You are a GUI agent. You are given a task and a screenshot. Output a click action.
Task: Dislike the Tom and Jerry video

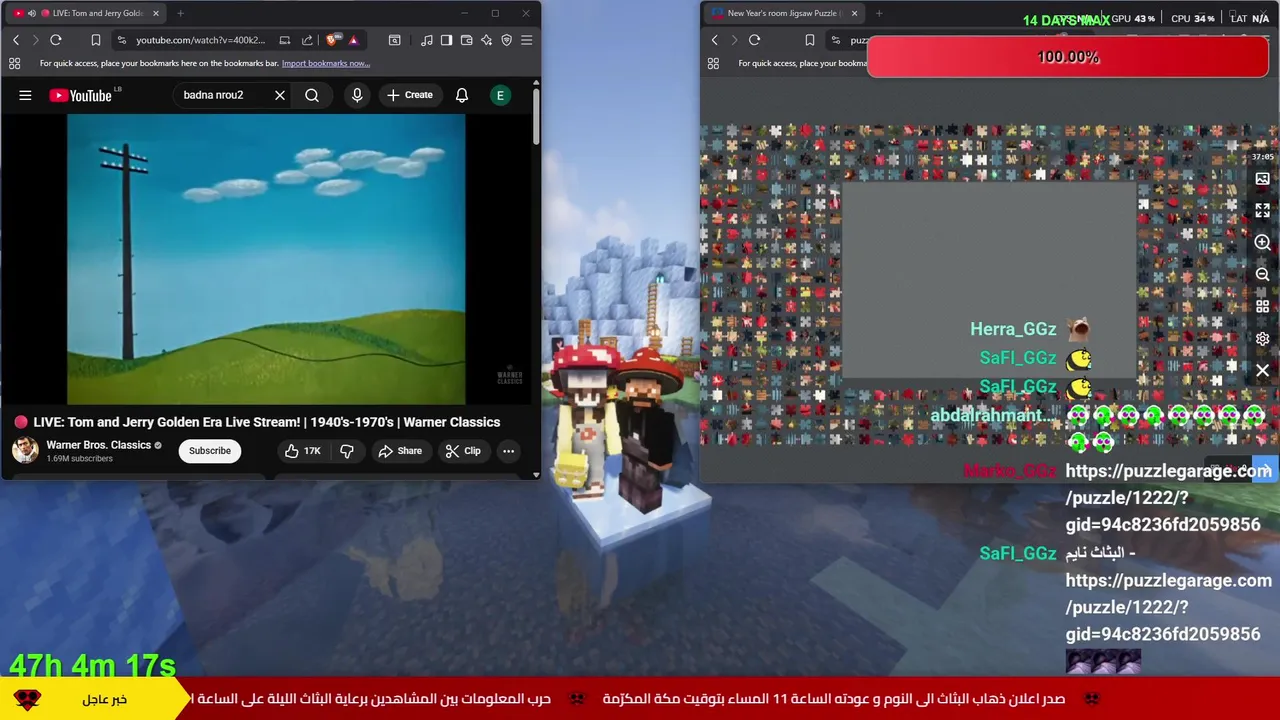click(347, 451)
